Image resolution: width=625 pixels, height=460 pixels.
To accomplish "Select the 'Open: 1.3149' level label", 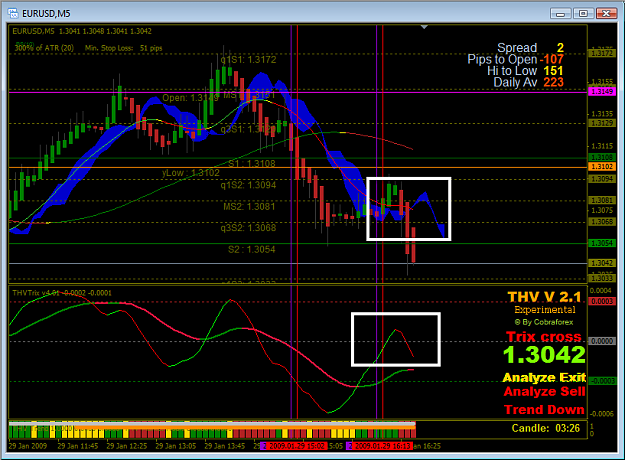I will 191,98.
